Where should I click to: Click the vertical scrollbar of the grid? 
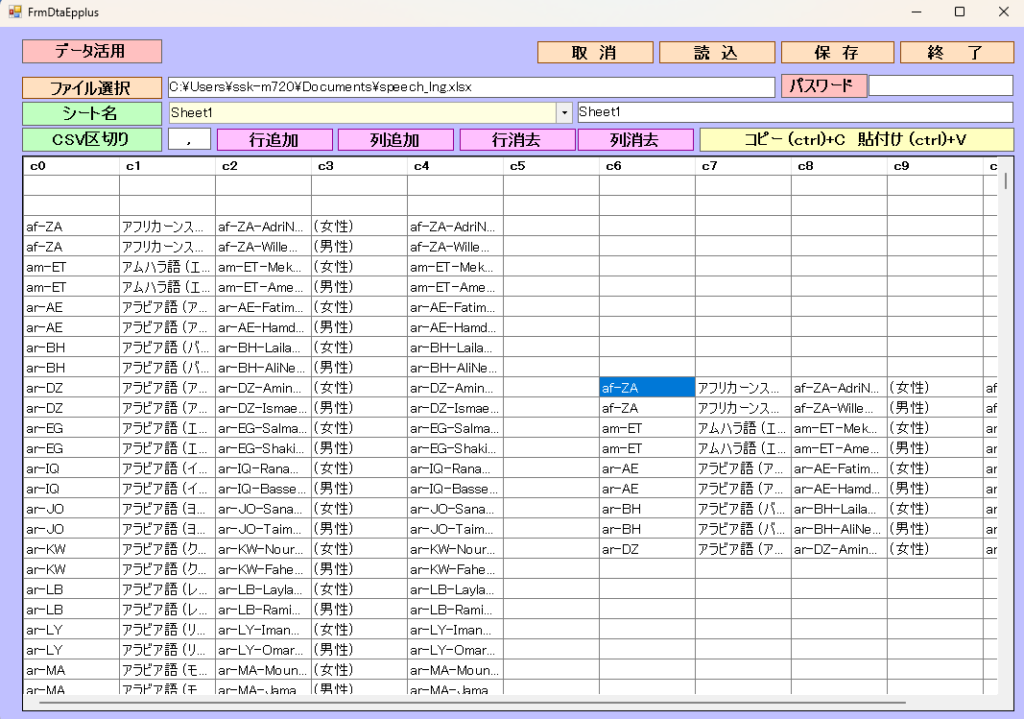pos(1005,400)
